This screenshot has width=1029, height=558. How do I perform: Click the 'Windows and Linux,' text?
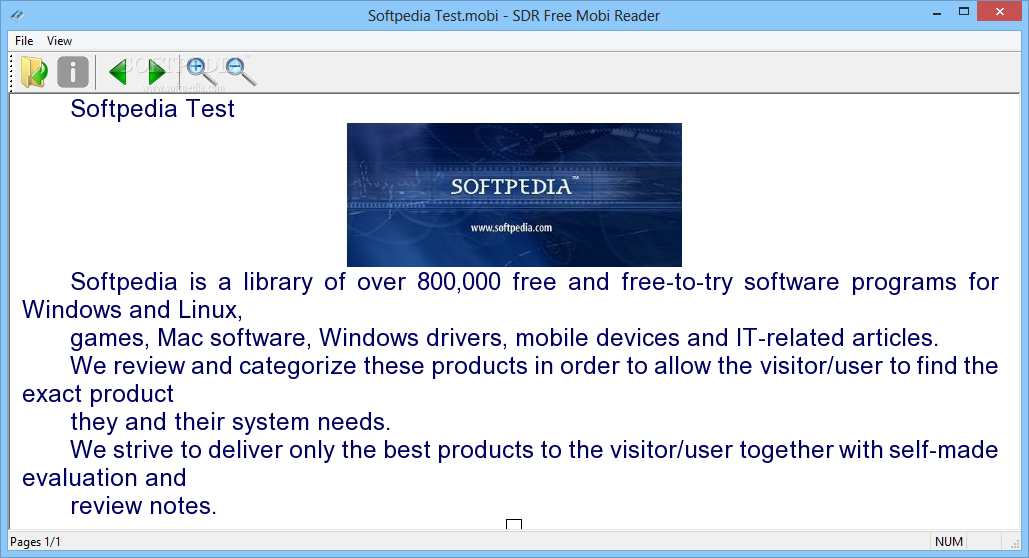(x=133, y=309)
